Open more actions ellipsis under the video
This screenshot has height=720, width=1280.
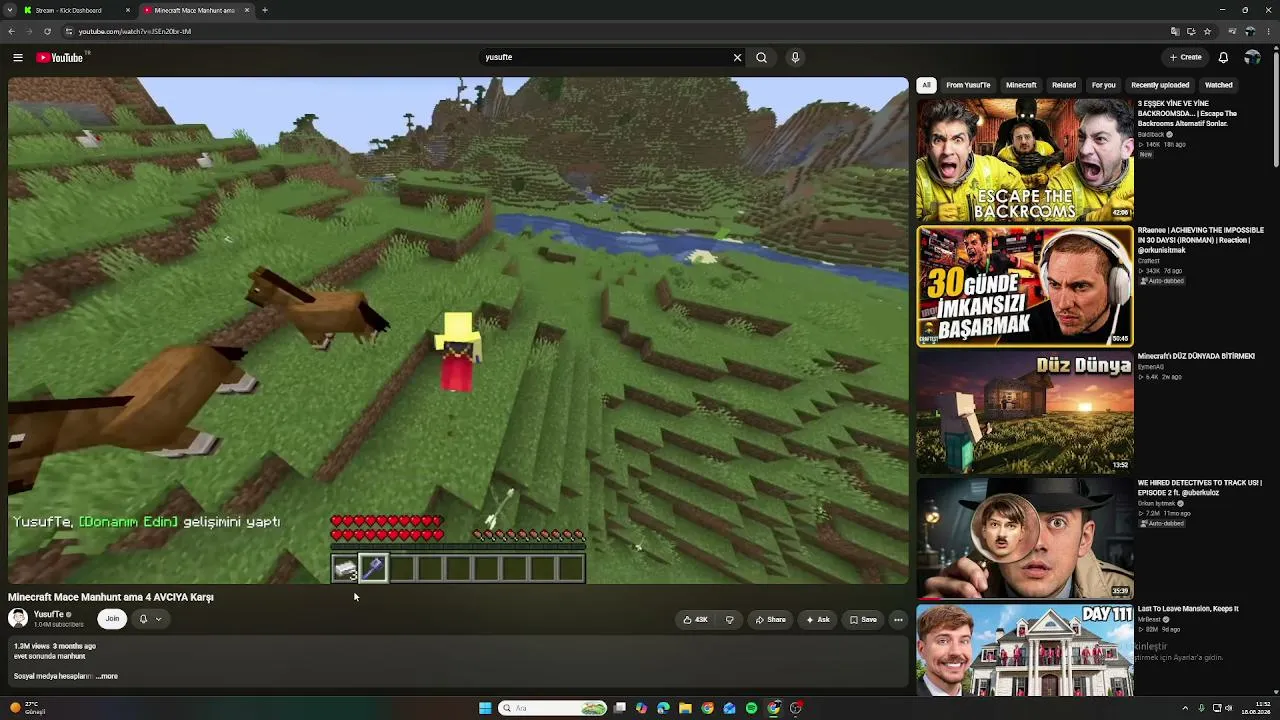pyautogui.click(x=898, y=620)
